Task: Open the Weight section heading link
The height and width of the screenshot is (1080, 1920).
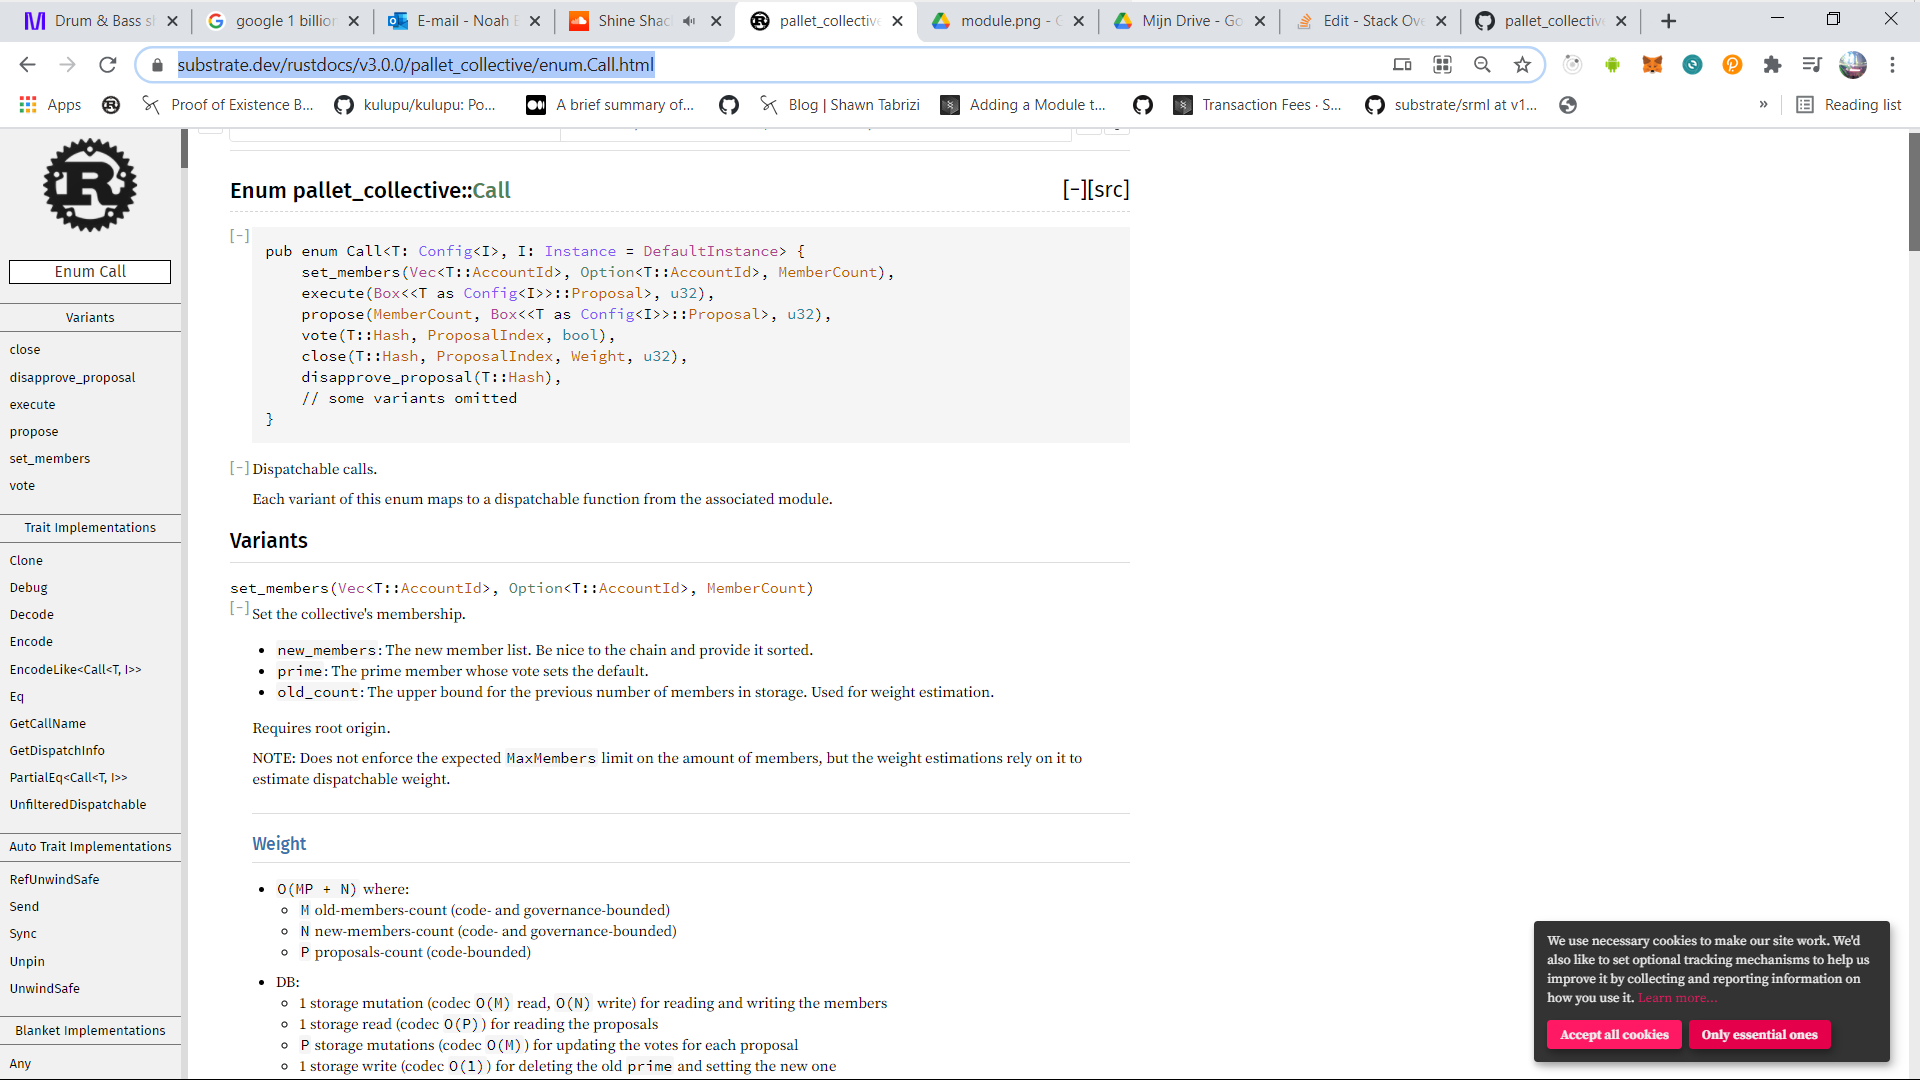Action: click(279, 844)
